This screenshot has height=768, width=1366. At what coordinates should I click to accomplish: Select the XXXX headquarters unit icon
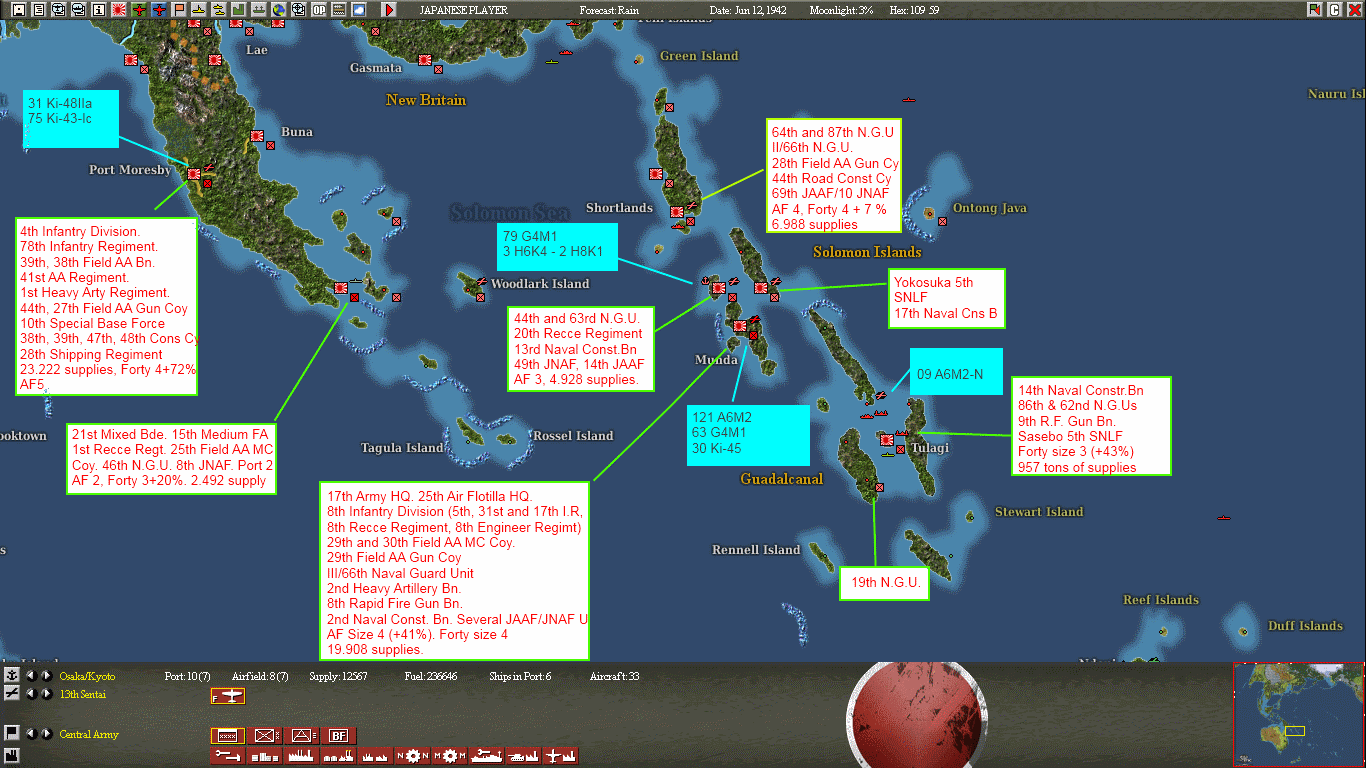click(228, 735)
